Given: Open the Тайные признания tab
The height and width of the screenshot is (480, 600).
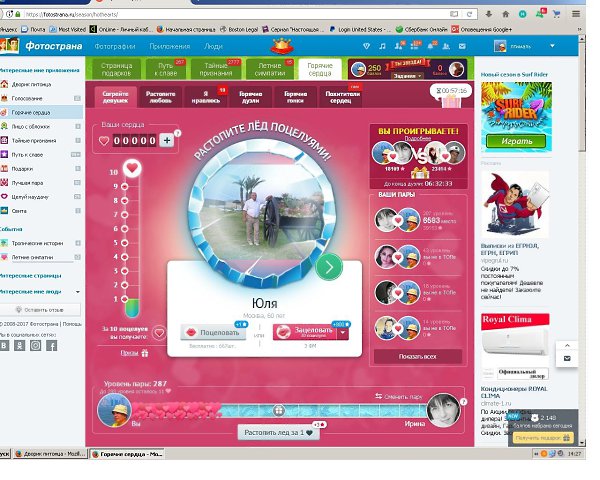Looking at the screenshot, I should (216, 69).
